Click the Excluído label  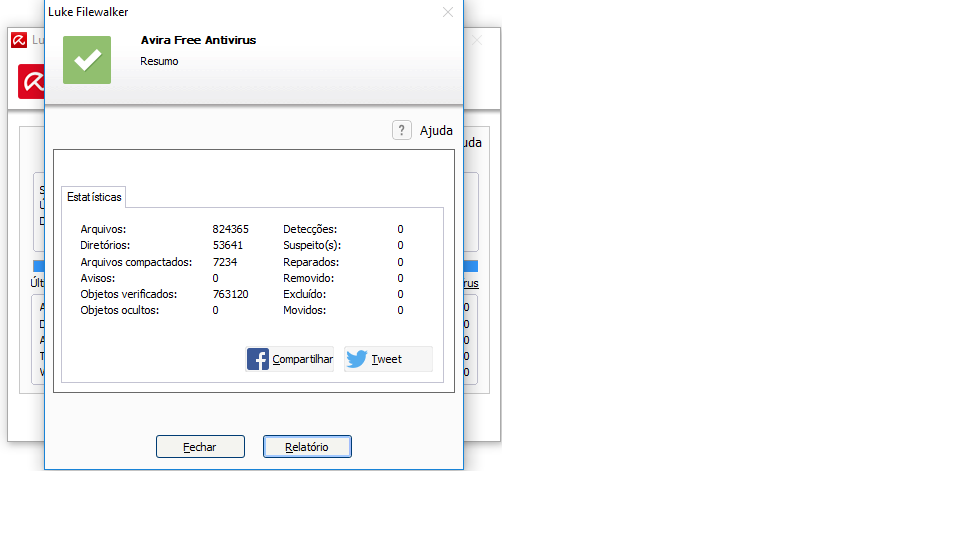click(304, 294)
